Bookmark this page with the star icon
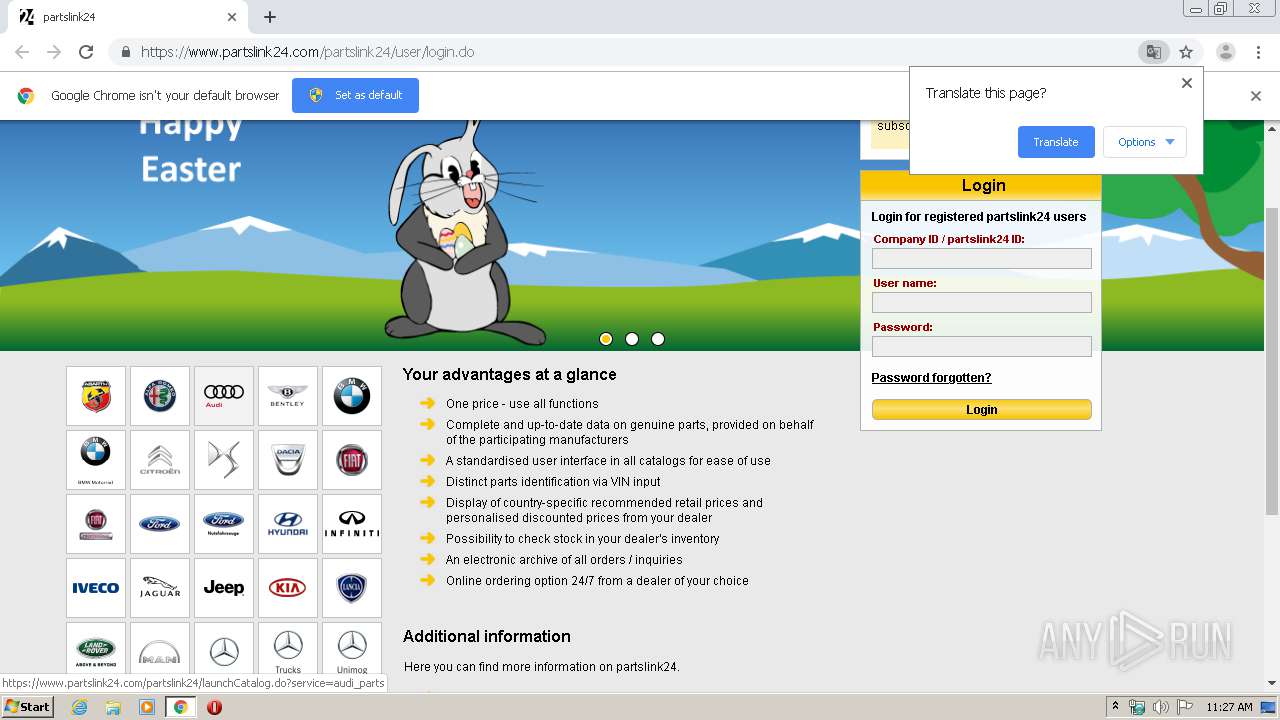The height and width of the screenshot is (720, 1280). [x=1186, y=52]
